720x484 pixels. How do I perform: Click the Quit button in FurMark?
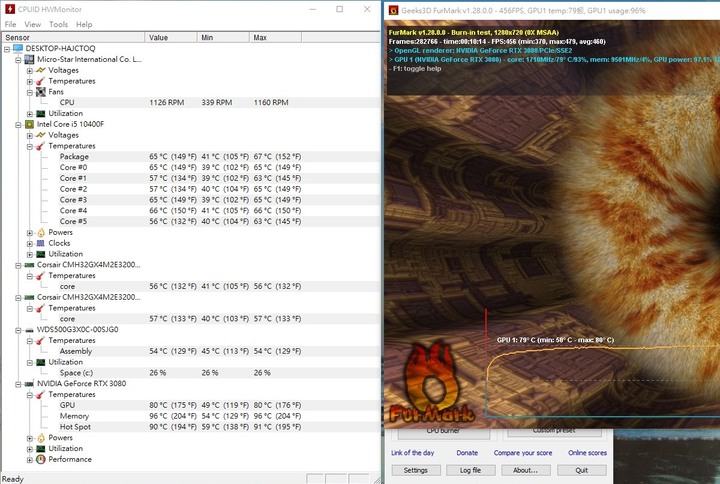(x=581, y=470)
